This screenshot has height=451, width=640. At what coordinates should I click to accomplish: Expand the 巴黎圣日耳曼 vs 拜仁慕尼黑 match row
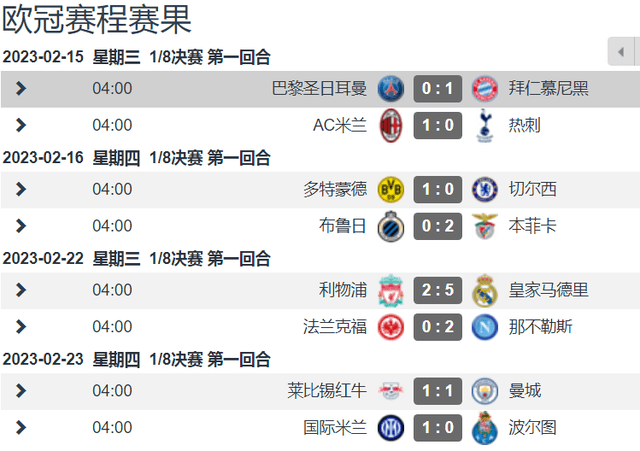click(21, 89)
